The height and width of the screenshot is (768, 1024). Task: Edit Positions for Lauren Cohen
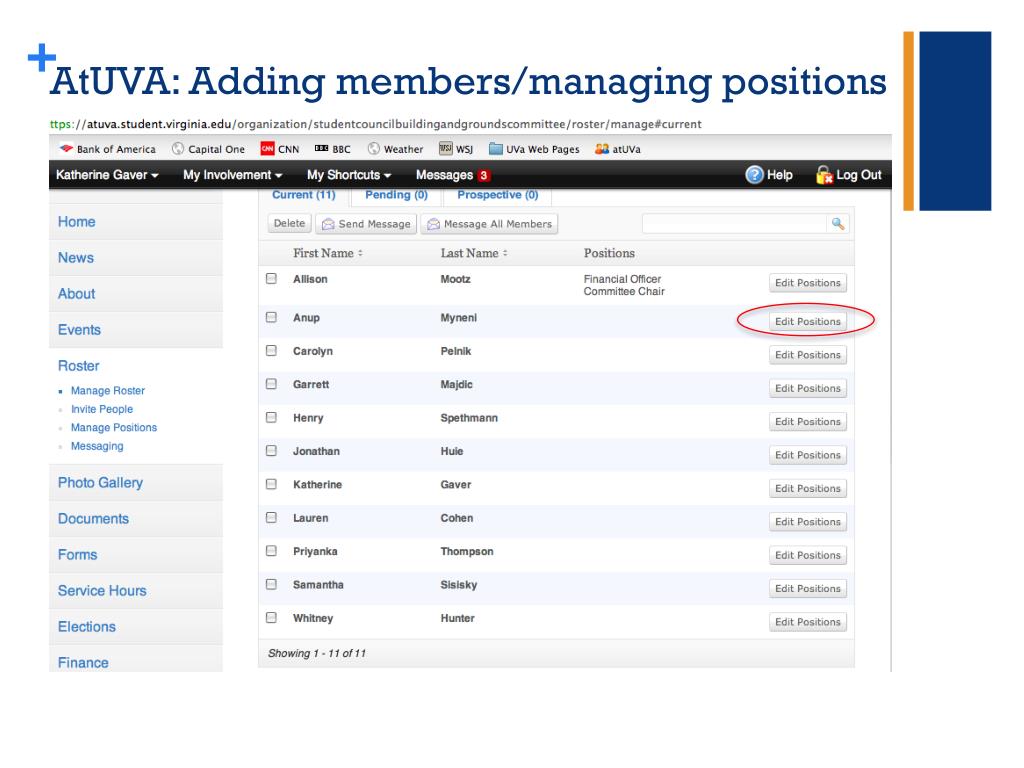pos(808,521)
